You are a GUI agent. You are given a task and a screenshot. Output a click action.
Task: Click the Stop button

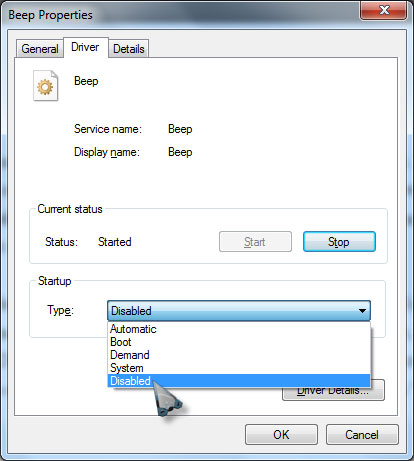(339, 242)
